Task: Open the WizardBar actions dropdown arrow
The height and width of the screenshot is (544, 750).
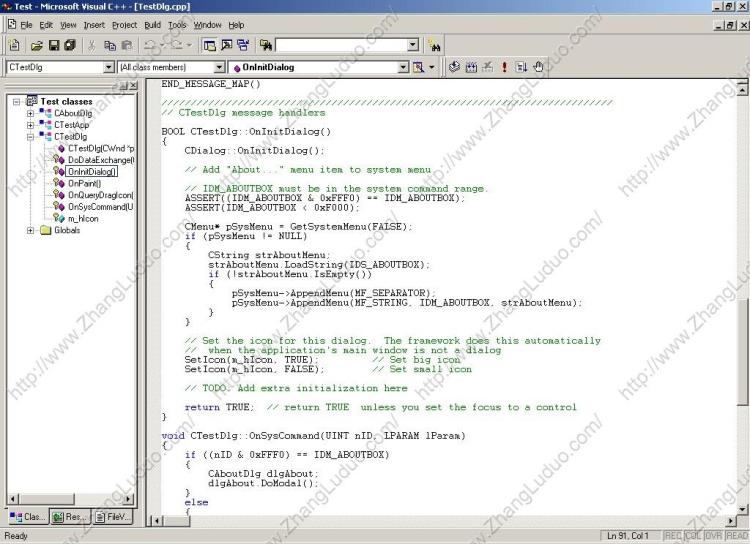Action: tap(431, 67)
